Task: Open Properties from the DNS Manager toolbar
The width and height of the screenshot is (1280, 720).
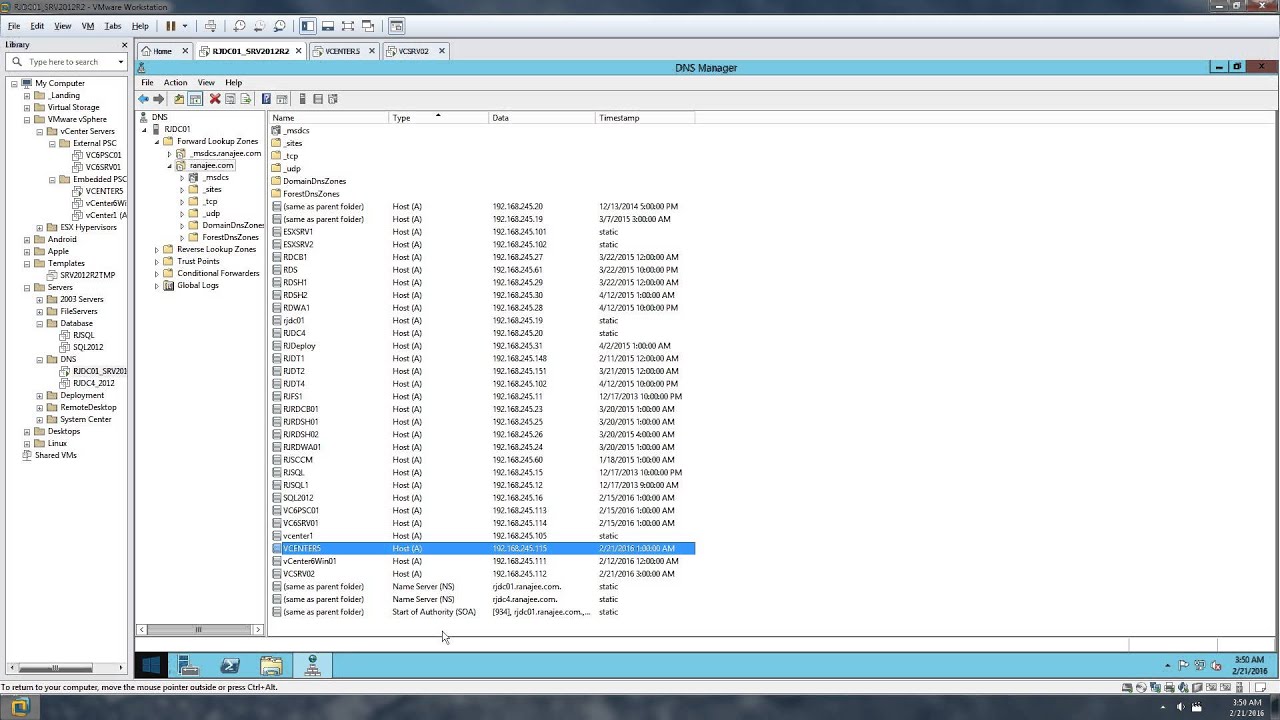Action: [230, 99]
